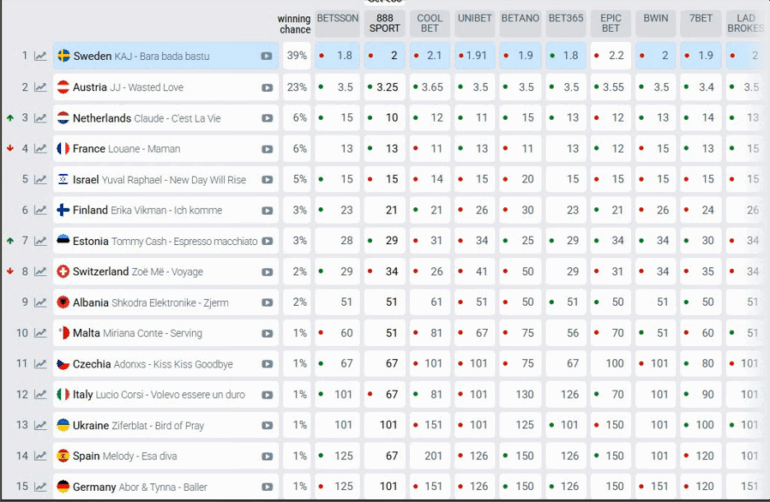Click Sweden's 39% winning chance

pos(297,56)
